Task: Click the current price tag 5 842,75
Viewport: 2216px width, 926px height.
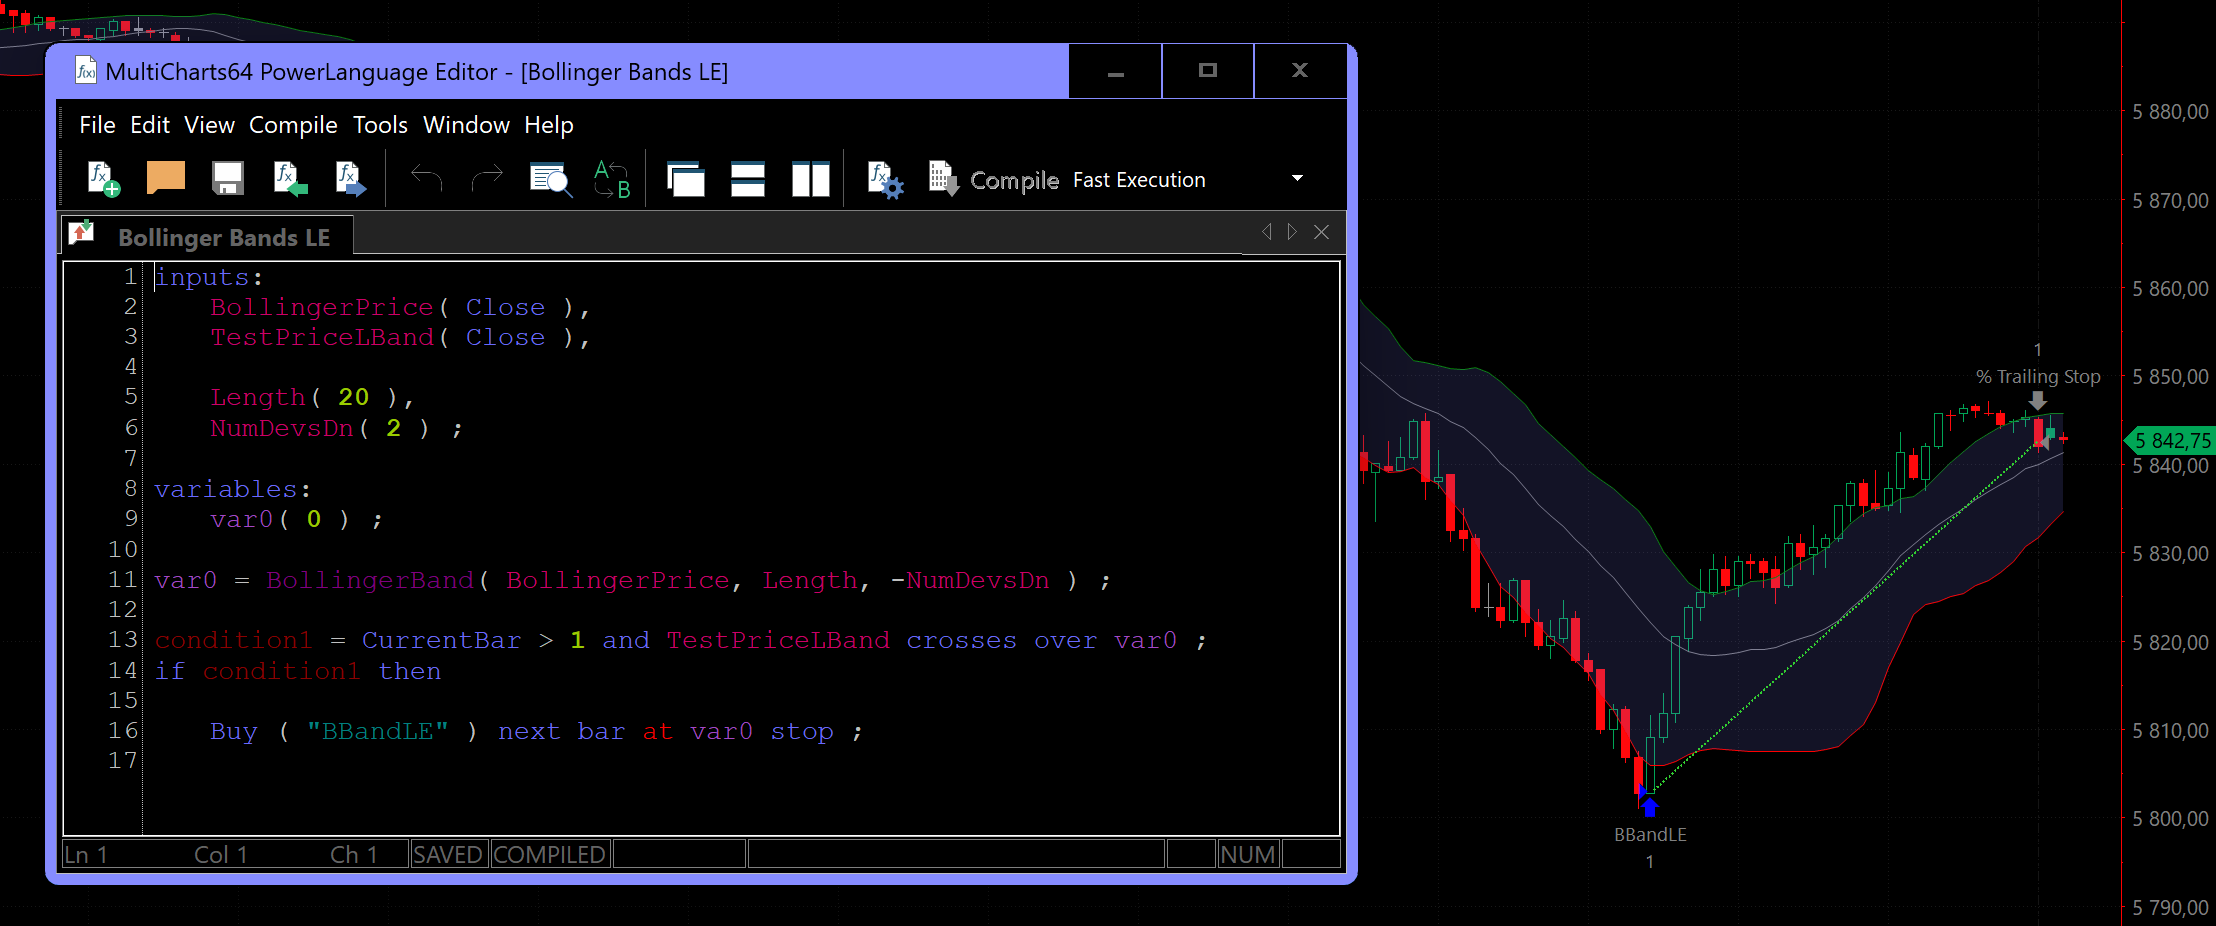Action: (x=2169, y=441)
